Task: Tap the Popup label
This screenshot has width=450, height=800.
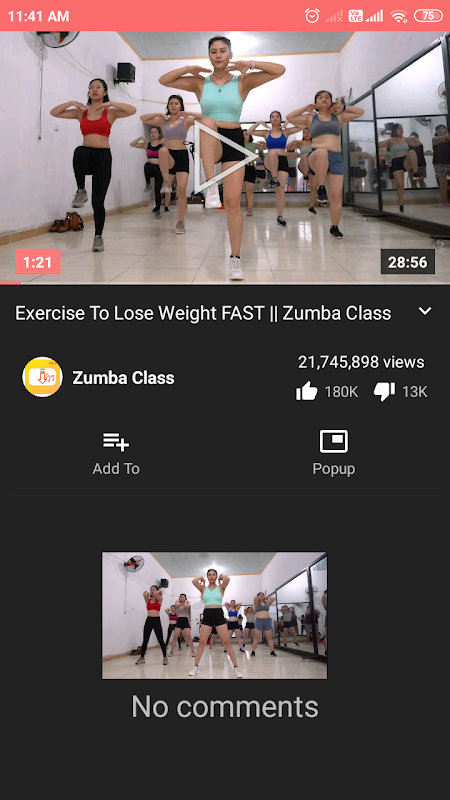Action: click(334, 469)
